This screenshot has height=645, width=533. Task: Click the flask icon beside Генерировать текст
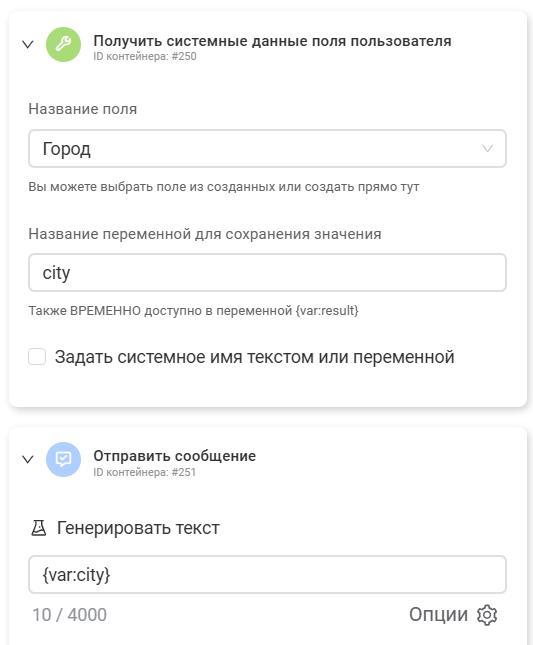pos(39,528)
